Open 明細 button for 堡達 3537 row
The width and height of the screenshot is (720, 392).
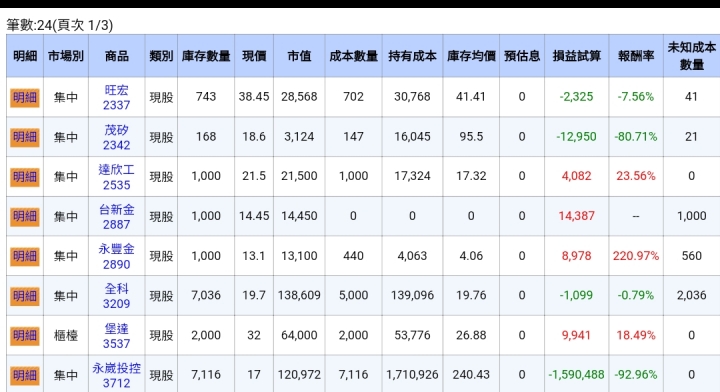click(25, 336)
